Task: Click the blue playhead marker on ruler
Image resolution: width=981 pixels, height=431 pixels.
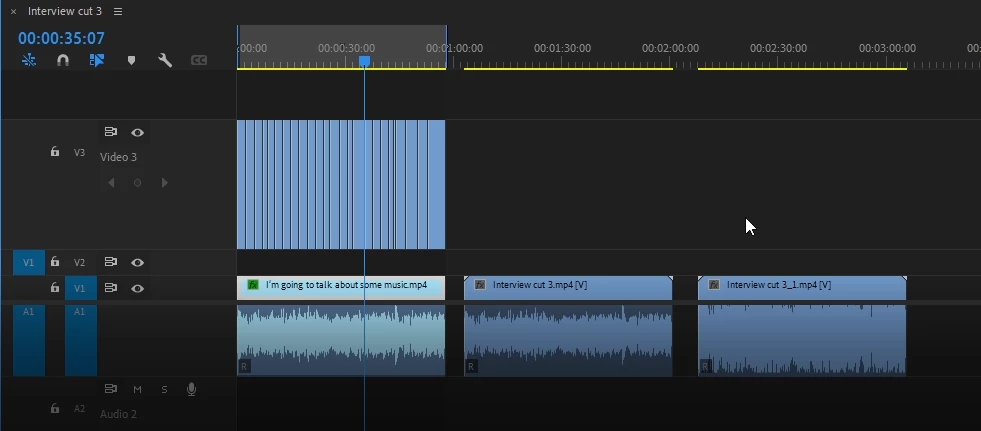Action: [364, 61]
